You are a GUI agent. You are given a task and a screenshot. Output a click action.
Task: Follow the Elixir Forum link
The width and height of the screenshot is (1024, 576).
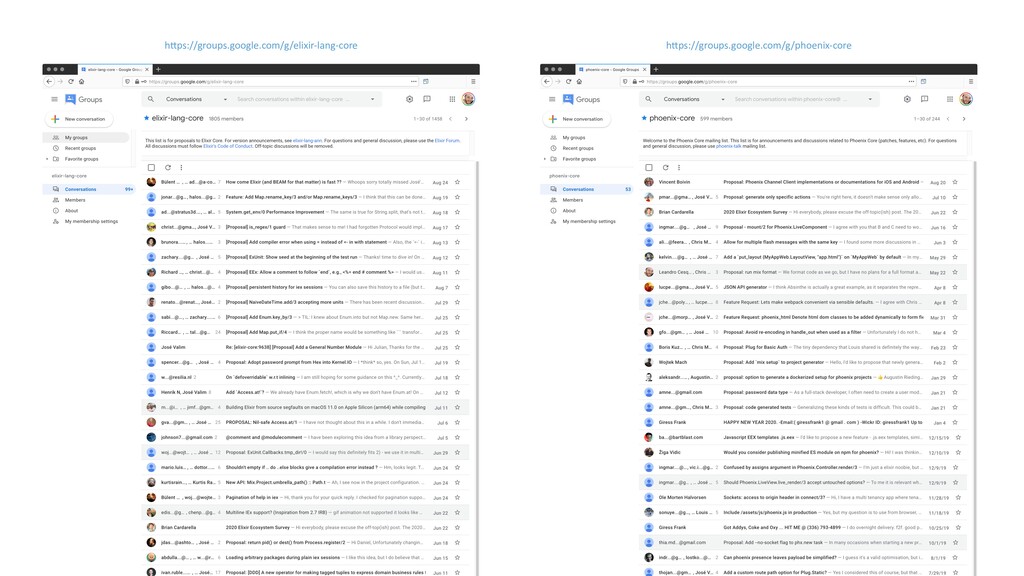447,140
